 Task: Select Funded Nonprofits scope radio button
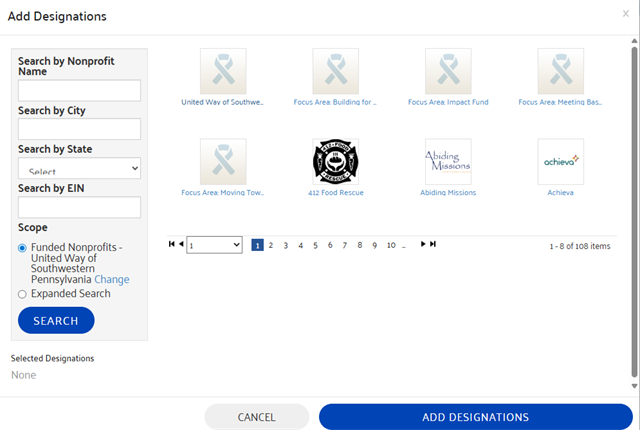(22, 248)
